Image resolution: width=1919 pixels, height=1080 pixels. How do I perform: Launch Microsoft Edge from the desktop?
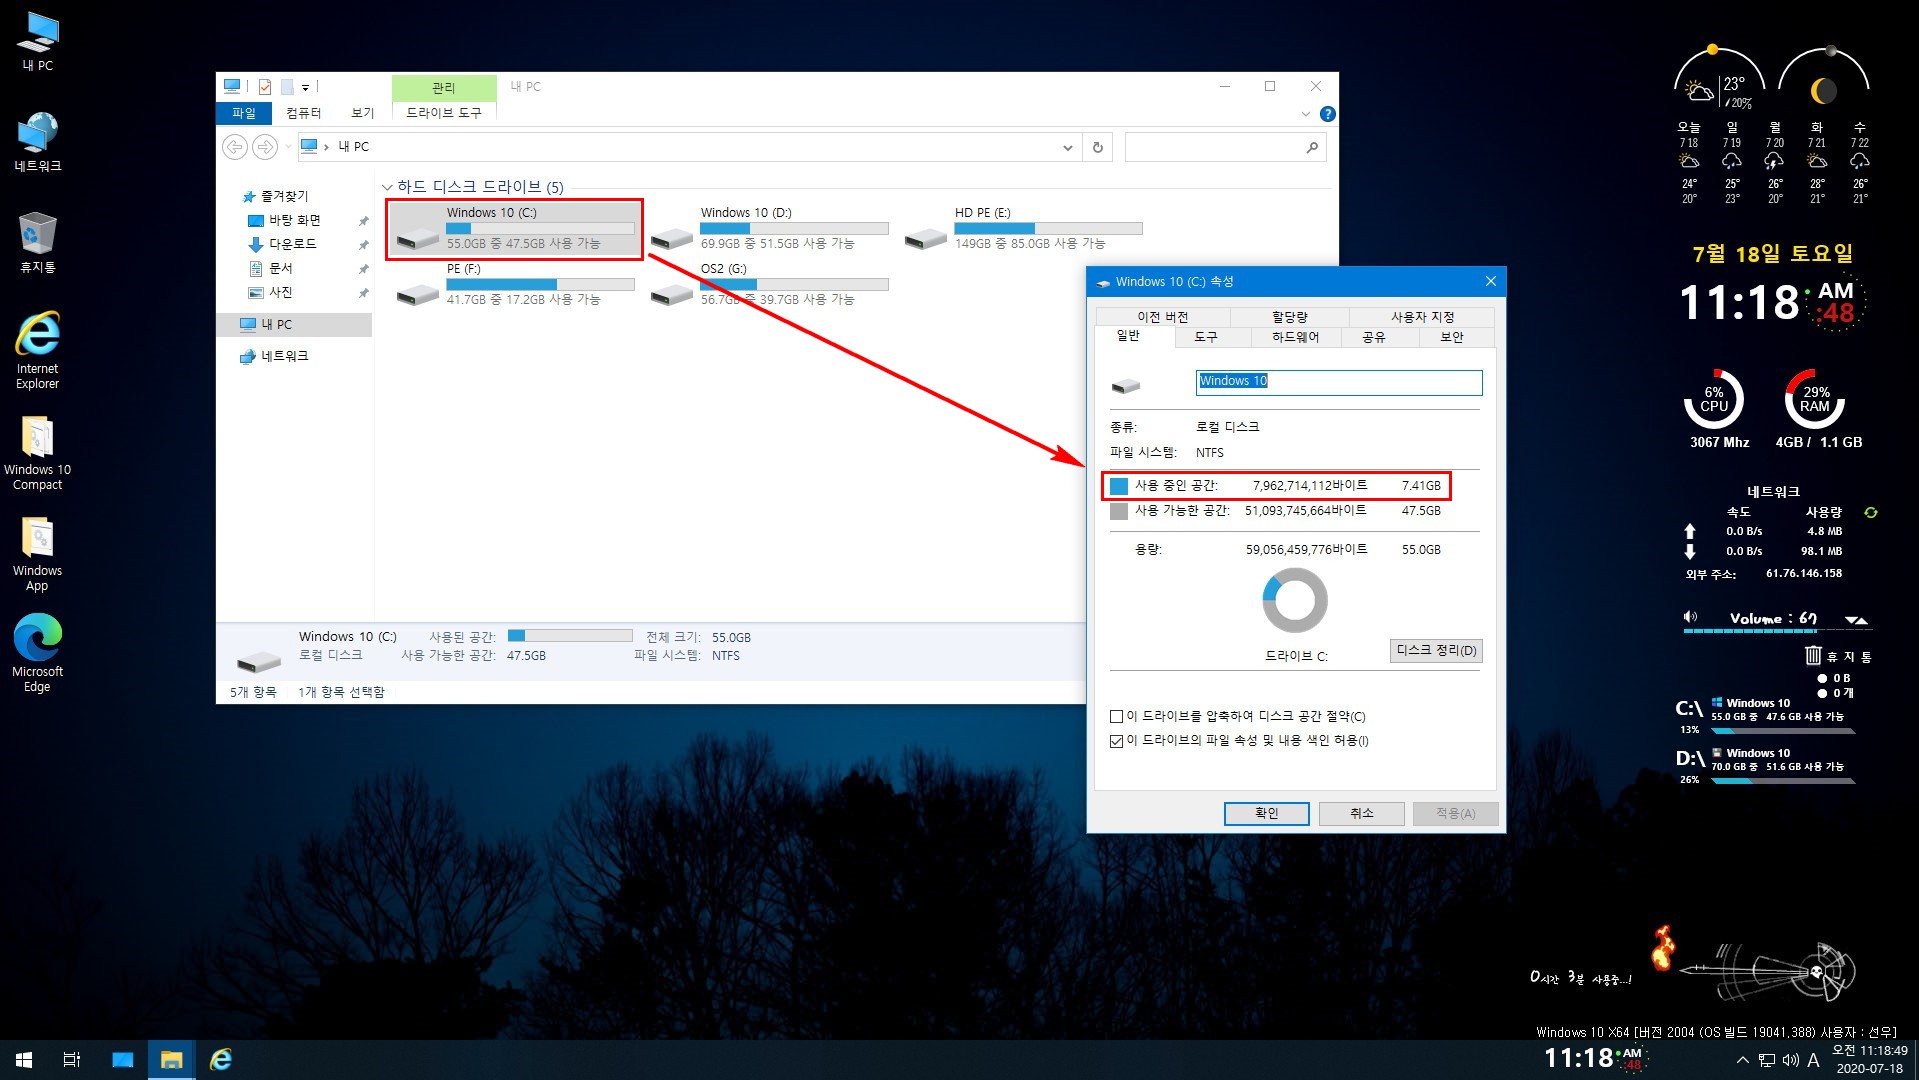(38, 654)
